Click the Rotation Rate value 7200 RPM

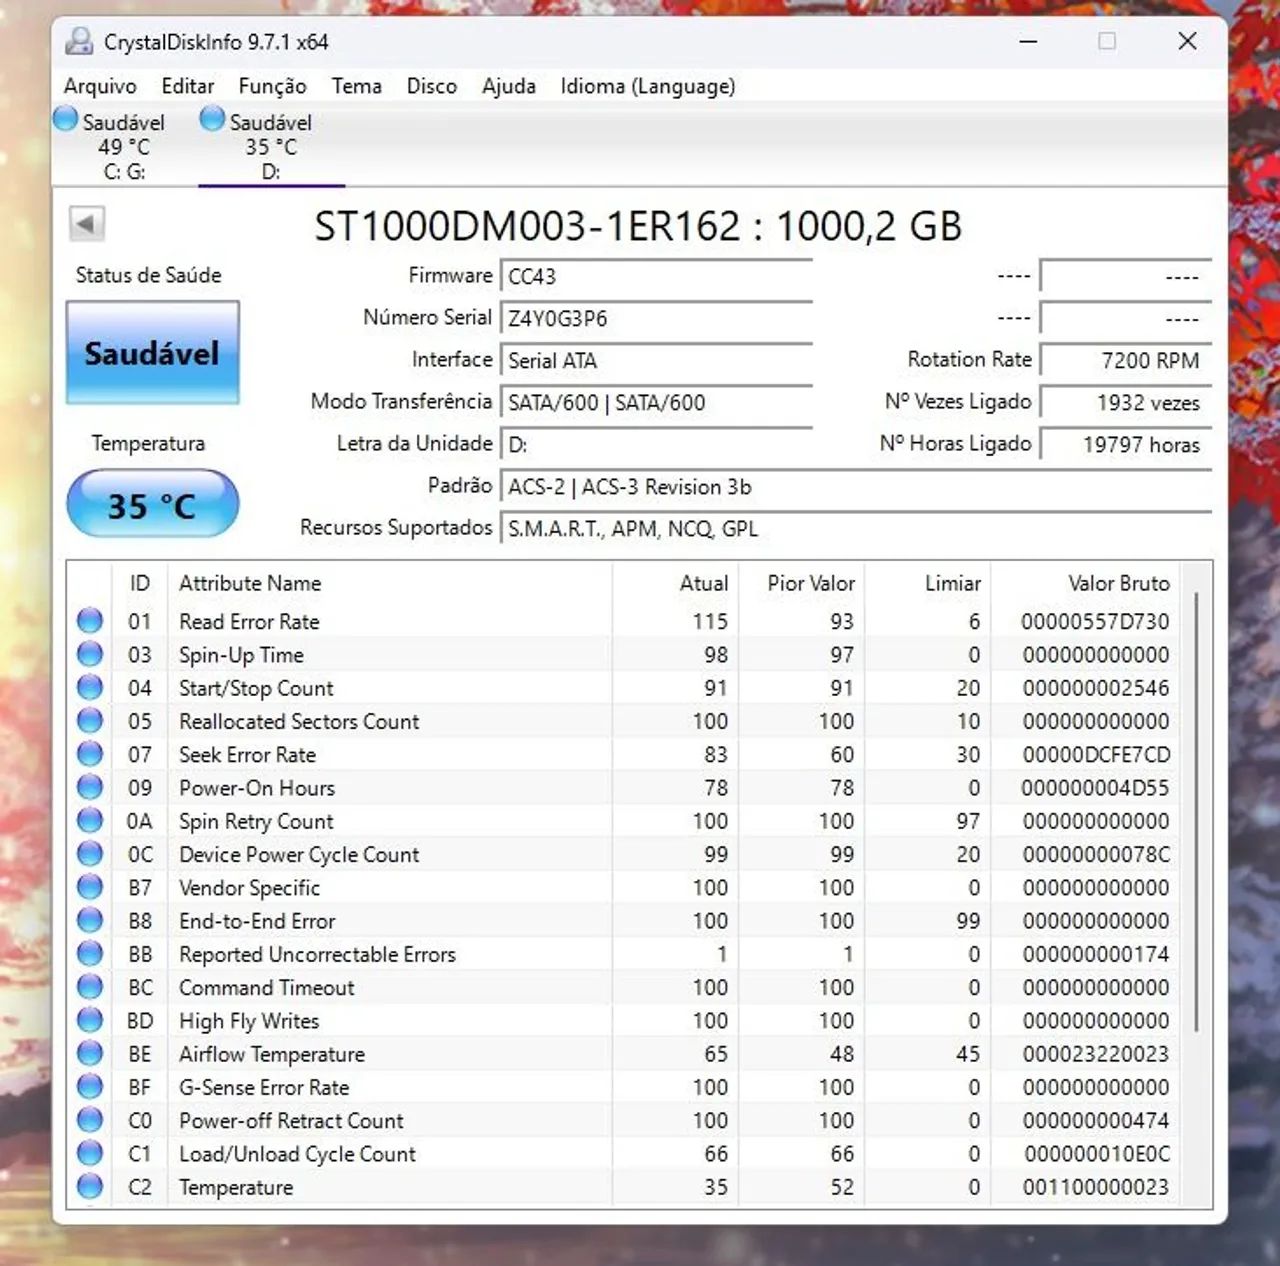pyautogui.click(x=1126, y=360)
